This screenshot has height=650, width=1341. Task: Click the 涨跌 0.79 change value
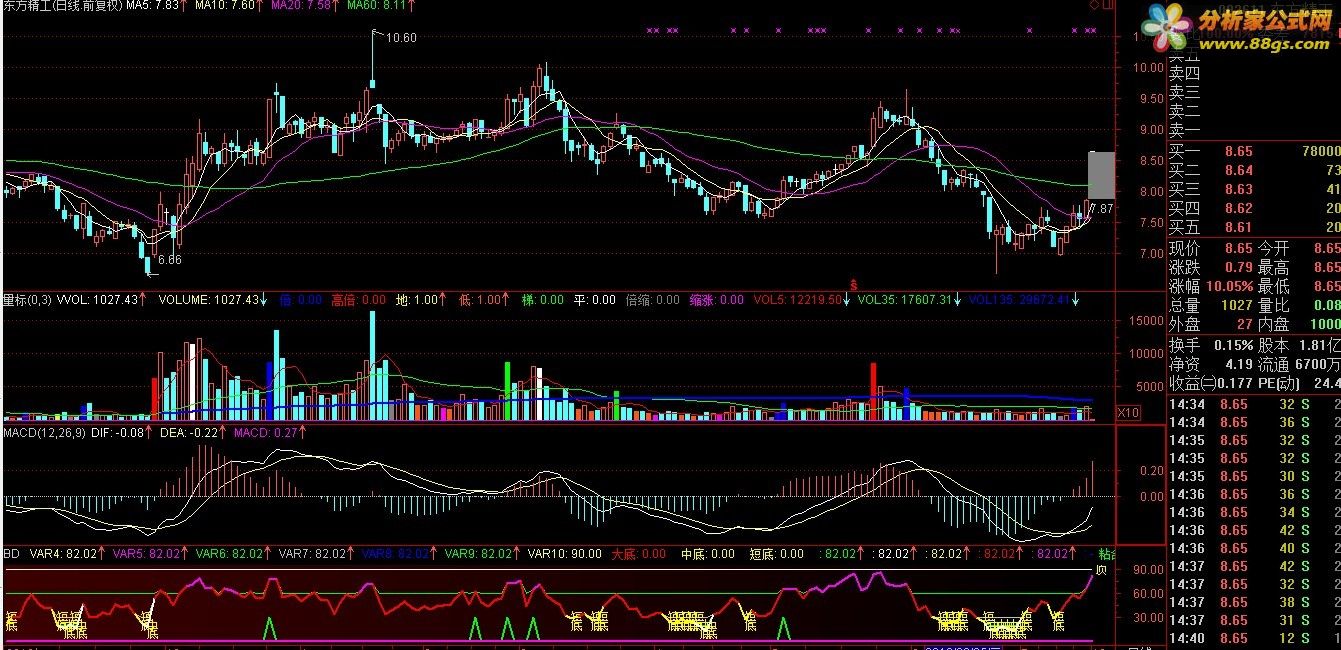(1238, 267)
